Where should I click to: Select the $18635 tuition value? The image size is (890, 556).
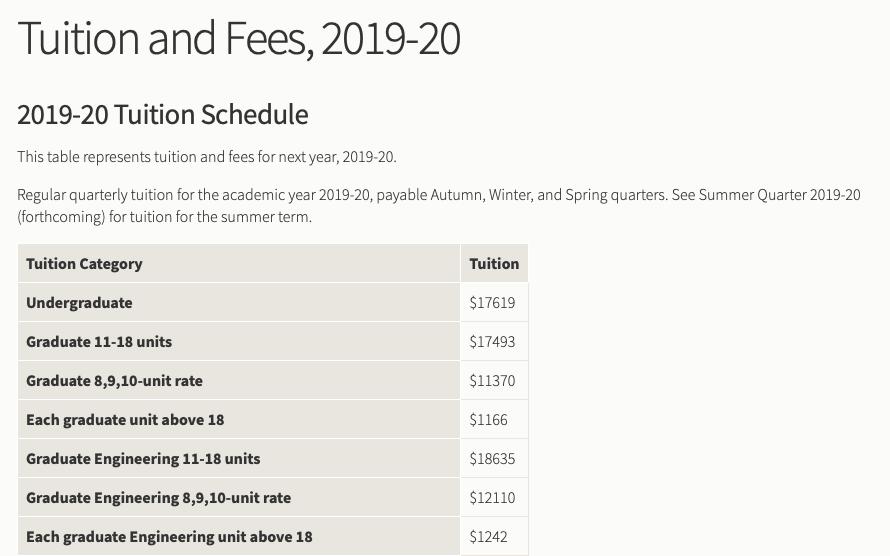pyautogui.click(x=492, y=458)
